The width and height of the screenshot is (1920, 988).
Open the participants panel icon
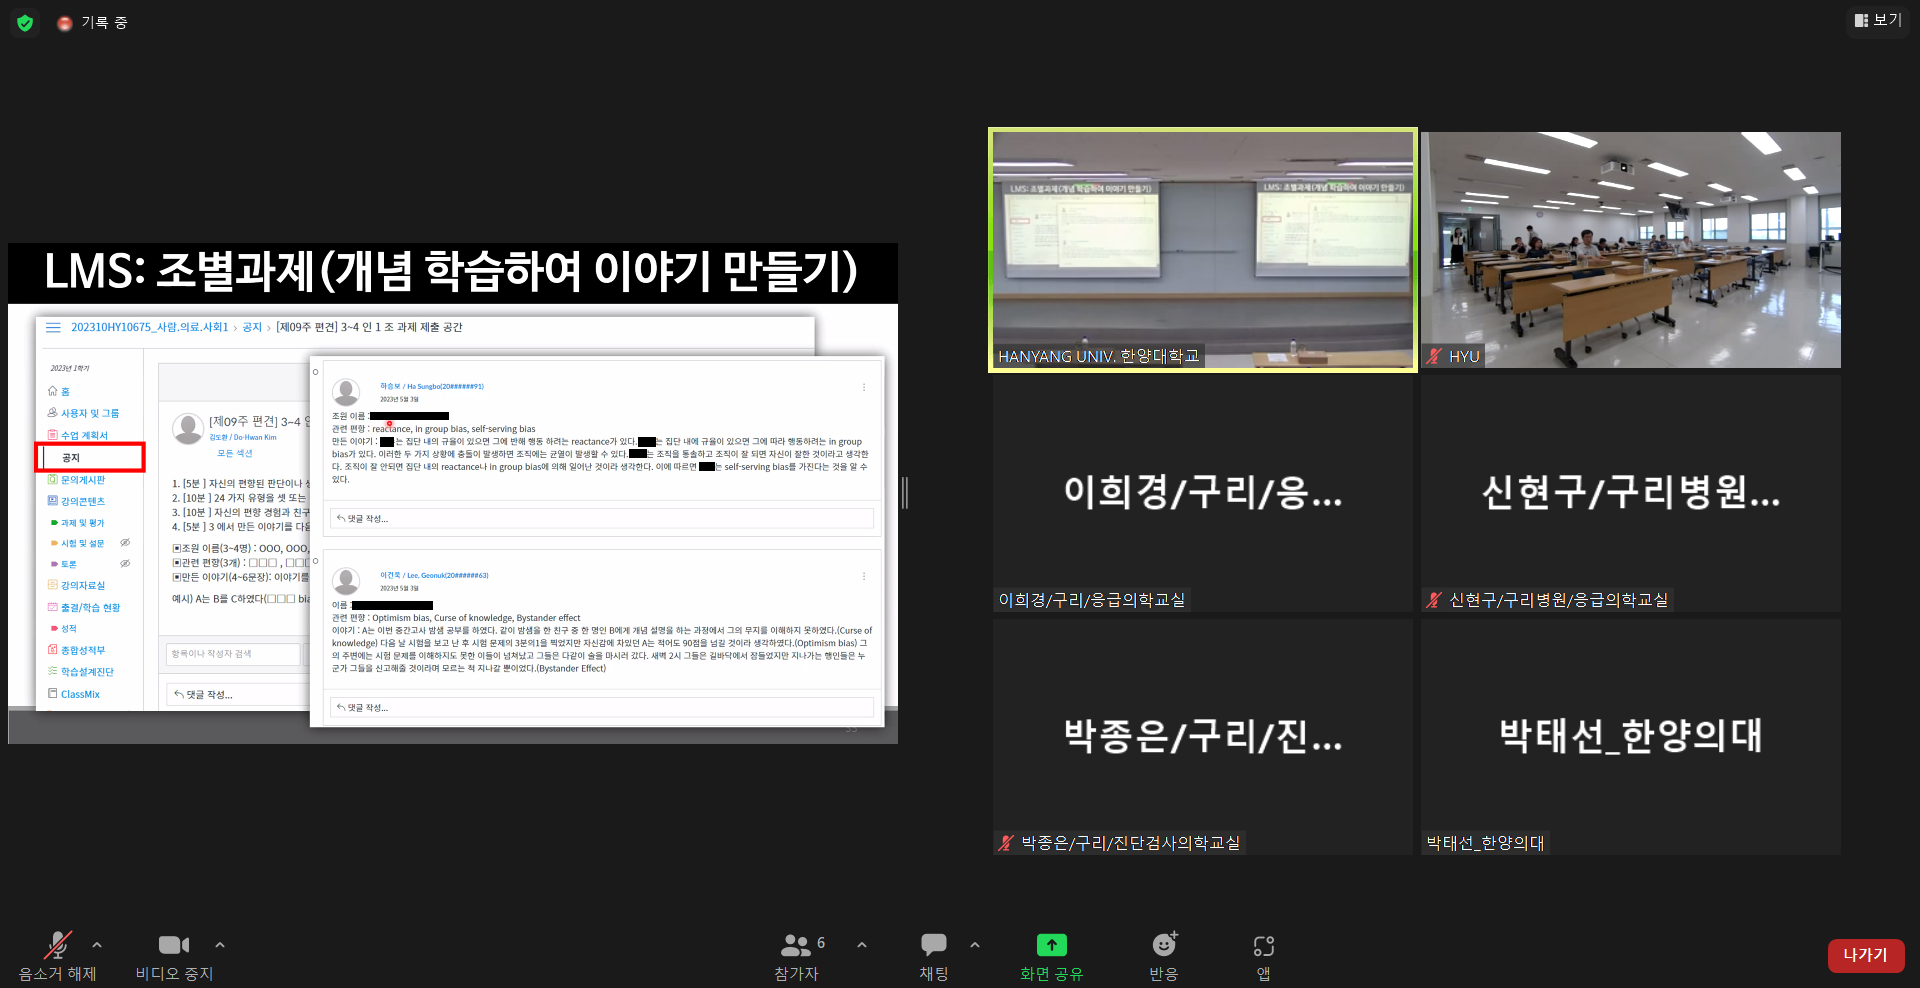pyautogui.click(x=796, y=945)
